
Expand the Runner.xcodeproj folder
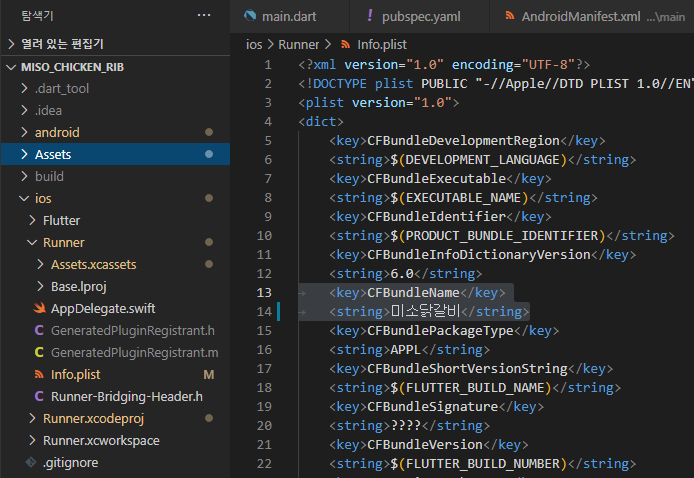coord(32,418)
